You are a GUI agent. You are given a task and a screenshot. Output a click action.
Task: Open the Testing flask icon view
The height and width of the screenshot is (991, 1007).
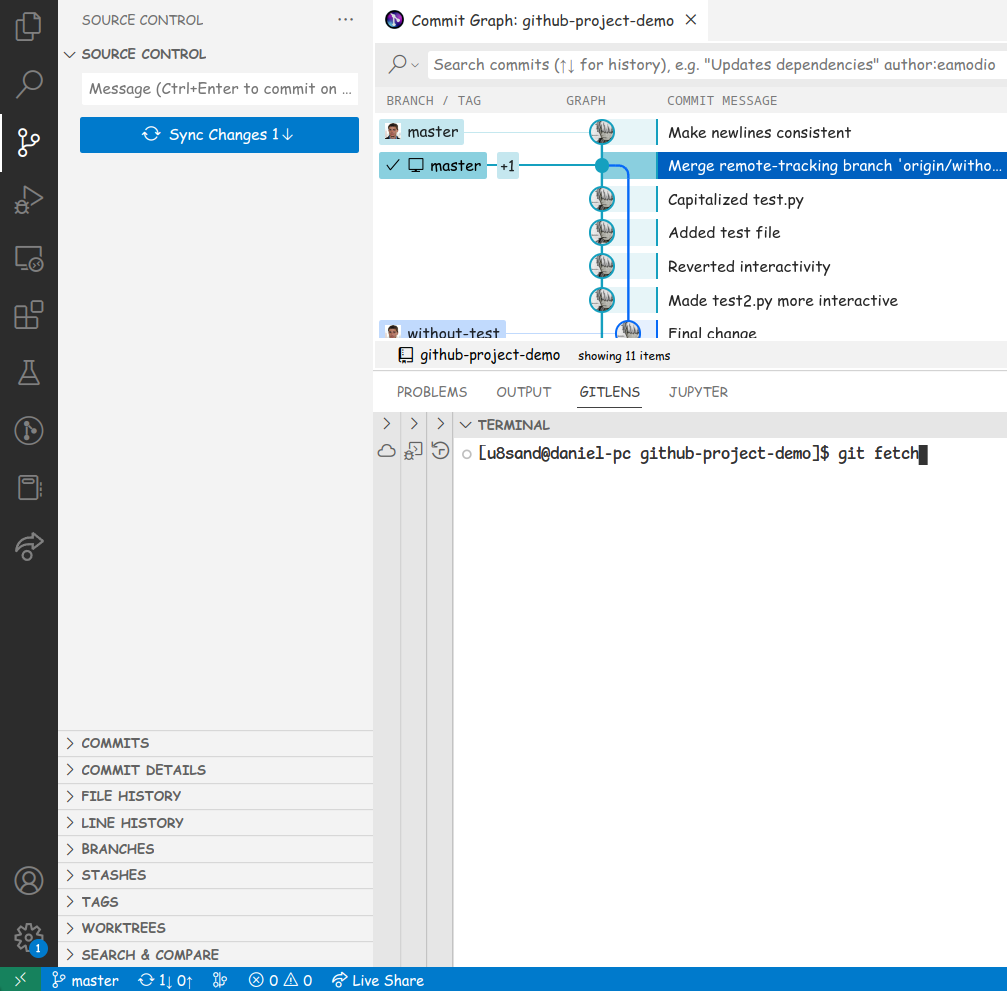tap(29, 373)
